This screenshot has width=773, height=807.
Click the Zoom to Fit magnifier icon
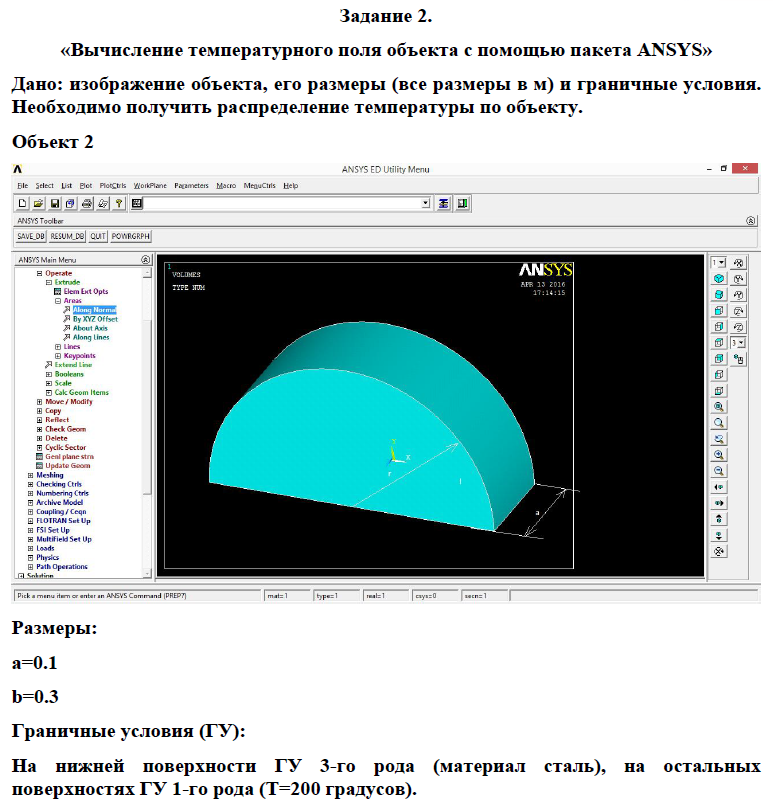click(x=719, y=407)
